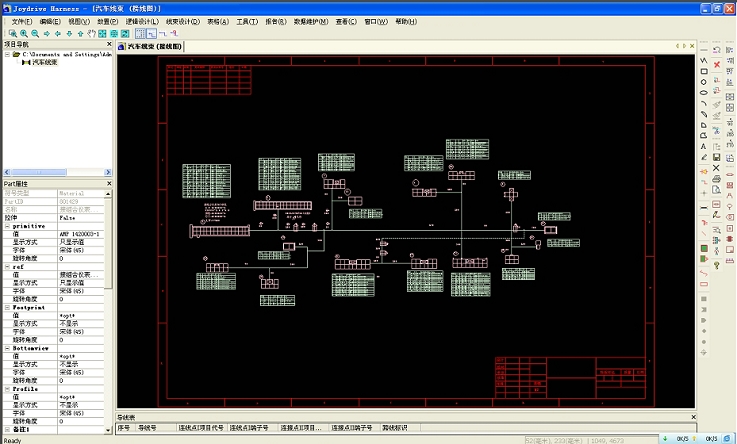Select the text 'A' annotation tool

tap(704, 146)
